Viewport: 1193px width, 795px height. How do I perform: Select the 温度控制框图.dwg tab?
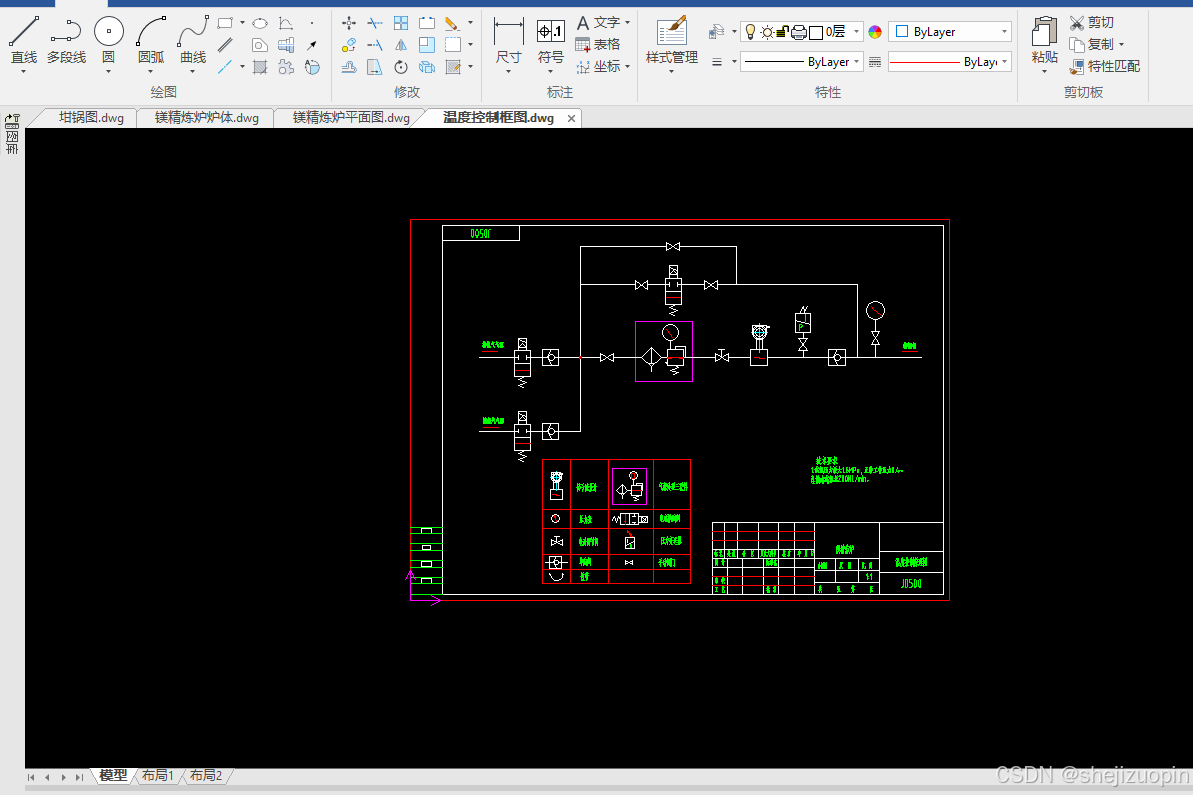tap(498, 118)
